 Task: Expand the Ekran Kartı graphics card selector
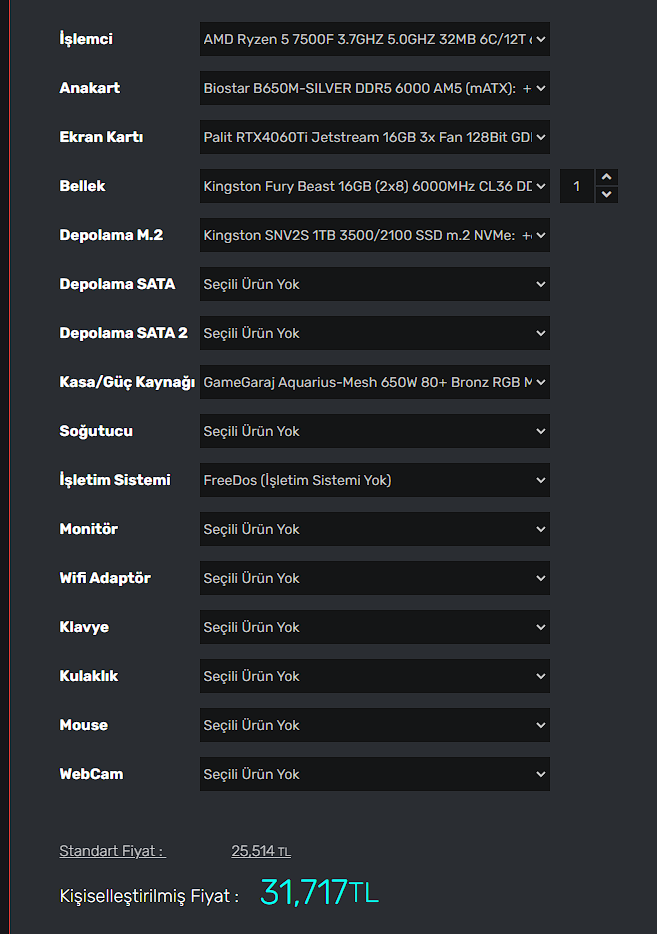[x=374, y=137]
